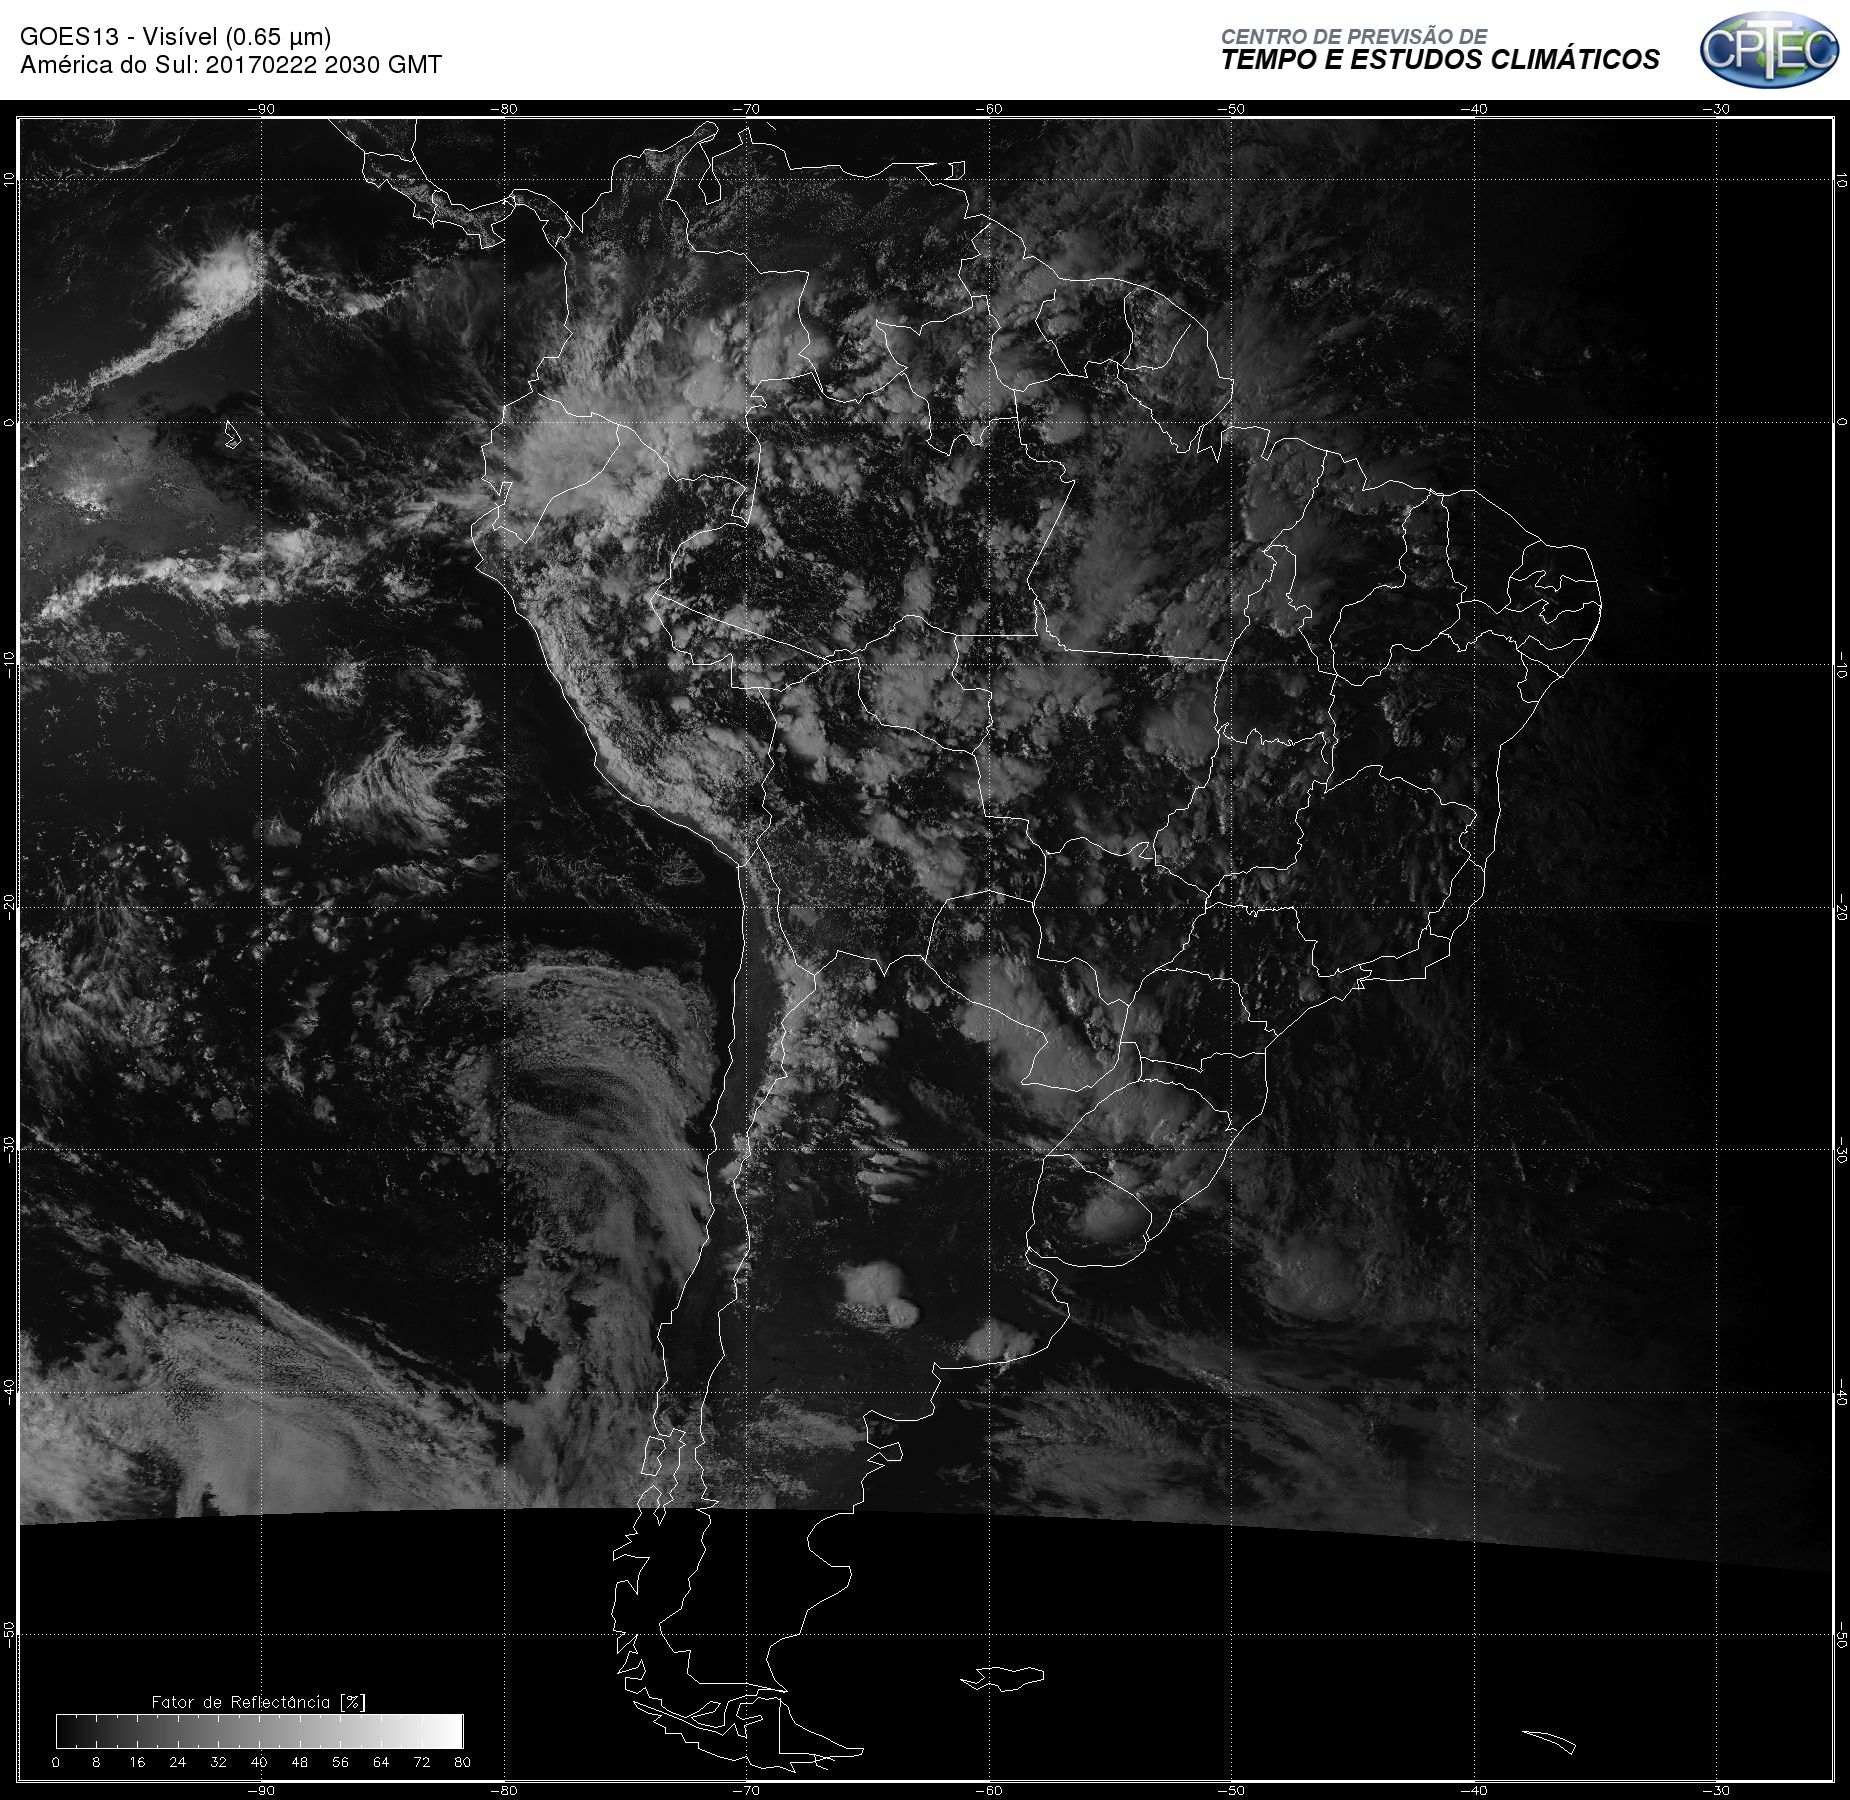Click the South Georgia island outline
The image size is (1850, 1800).
pyautogui.click(x=1549, y=1742)
